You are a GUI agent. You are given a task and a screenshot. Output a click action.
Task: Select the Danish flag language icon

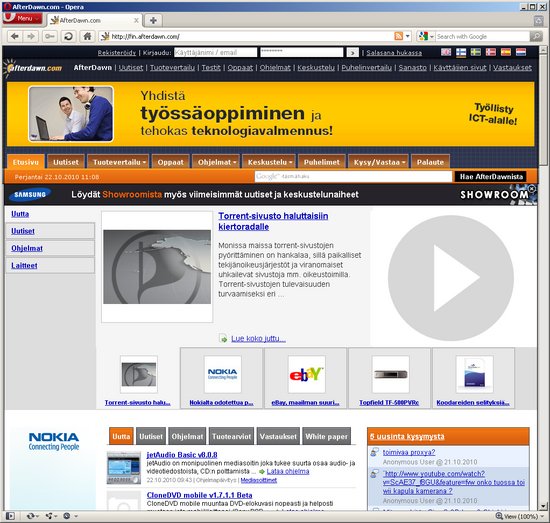491,52
